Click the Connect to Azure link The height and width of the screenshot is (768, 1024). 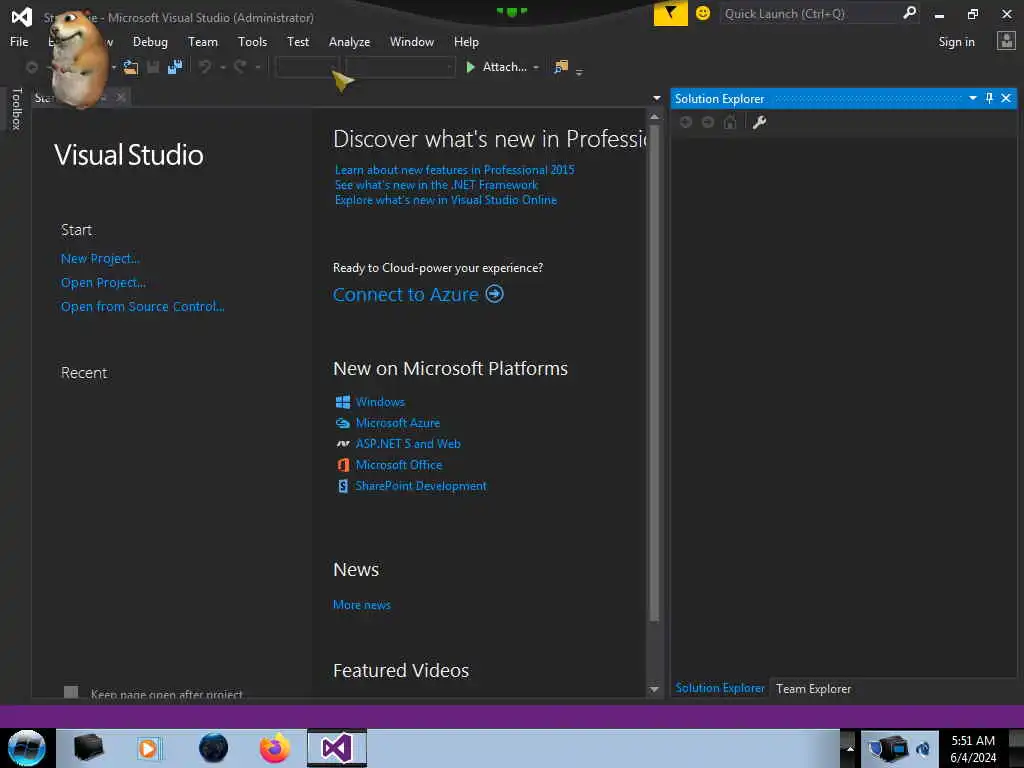click(x=406, y=295)
